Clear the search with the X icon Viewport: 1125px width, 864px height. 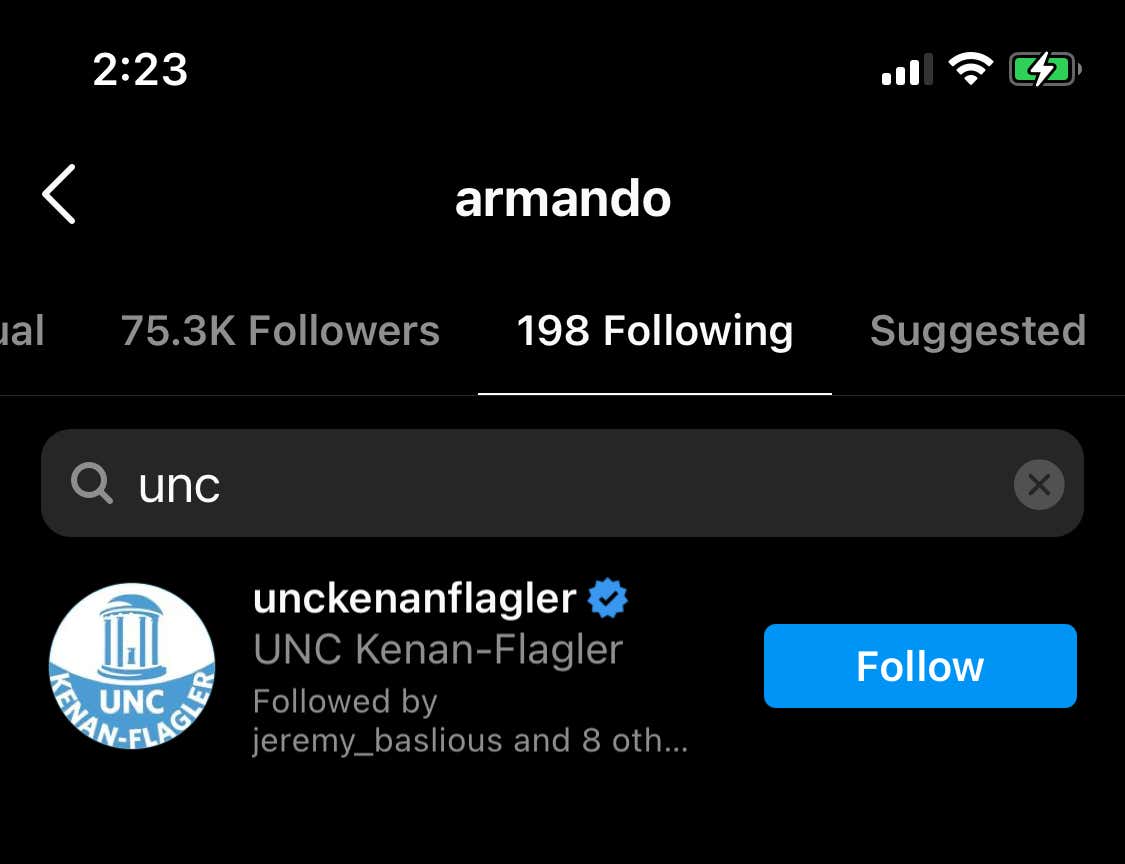[x=1038, y=484]
